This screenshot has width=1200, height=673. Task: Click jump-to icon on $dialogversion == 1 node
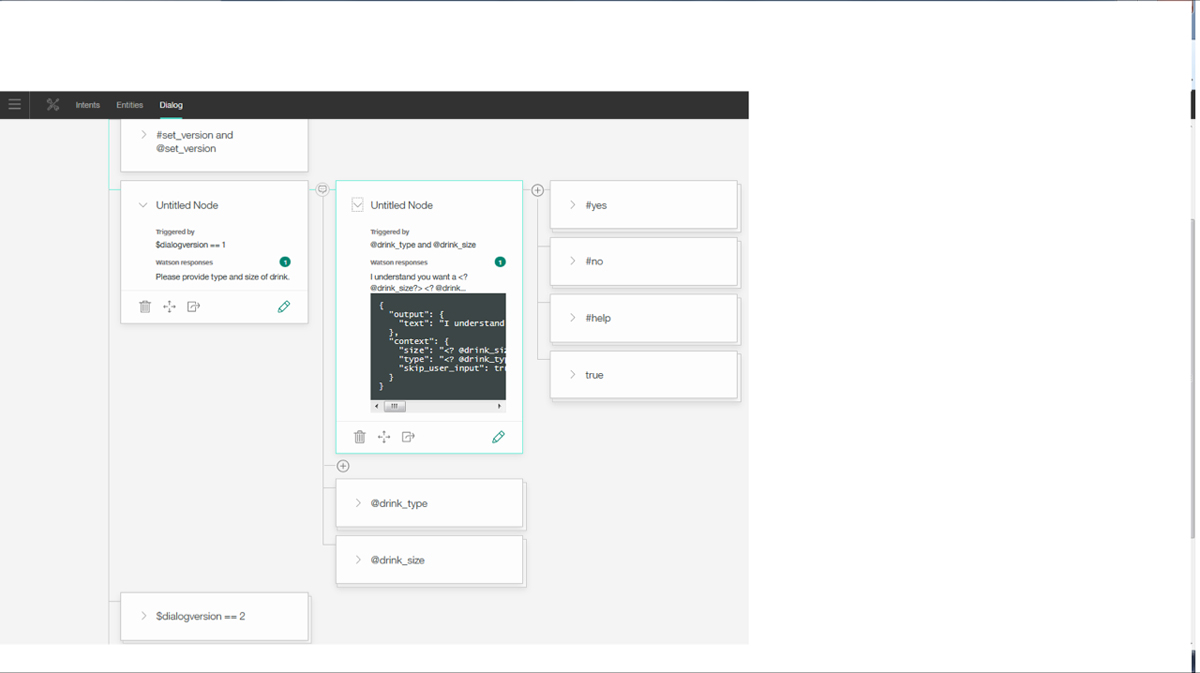[x=194, y=307]
